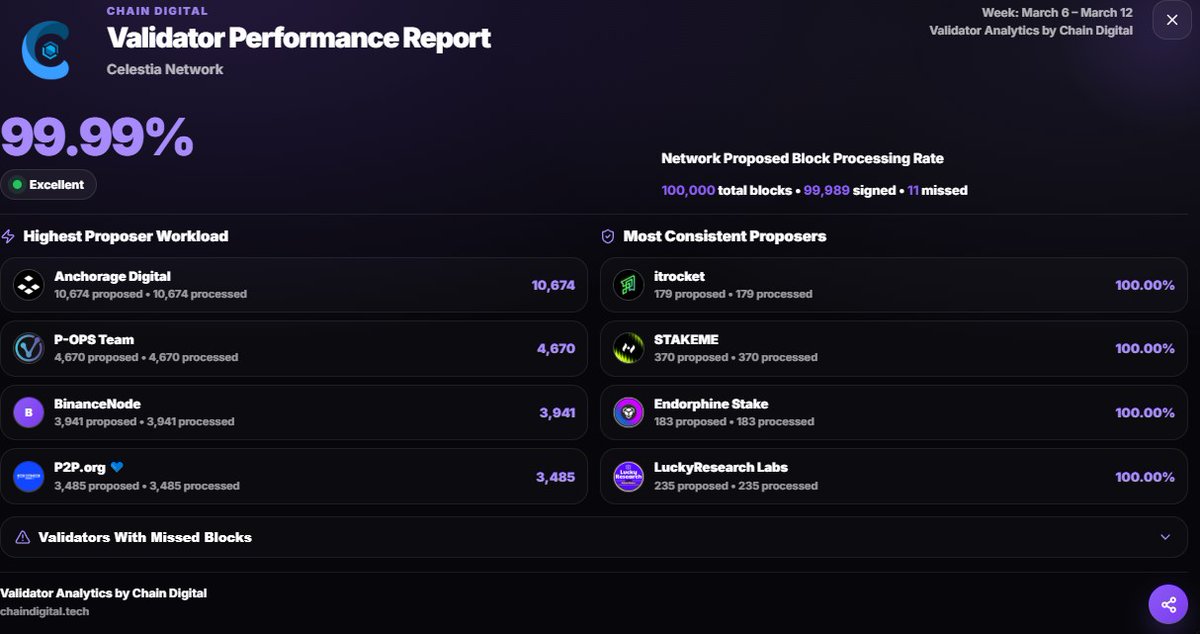The image size is (1200, 634).
Task: Click the Highest Proposer Workload heading
Action: (126, 237)
